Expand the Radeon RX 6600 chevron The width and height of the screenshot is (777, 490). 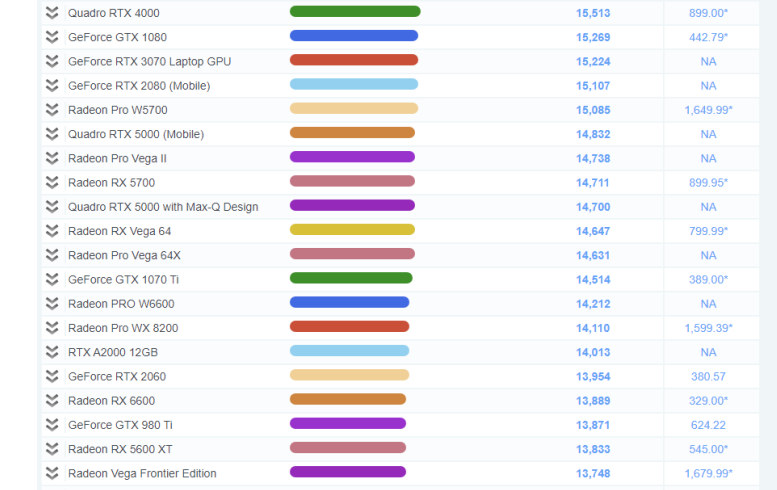coord(52,400)
